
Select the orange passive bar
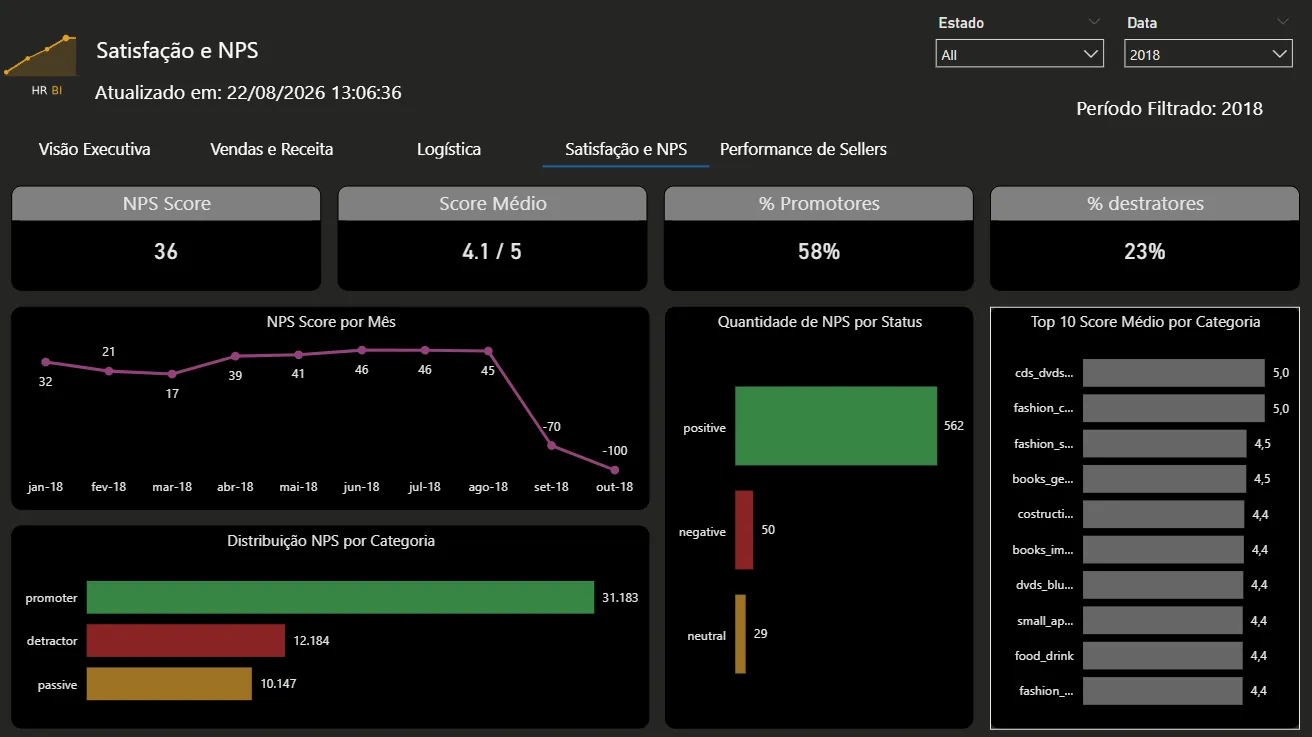click(169, 684)
